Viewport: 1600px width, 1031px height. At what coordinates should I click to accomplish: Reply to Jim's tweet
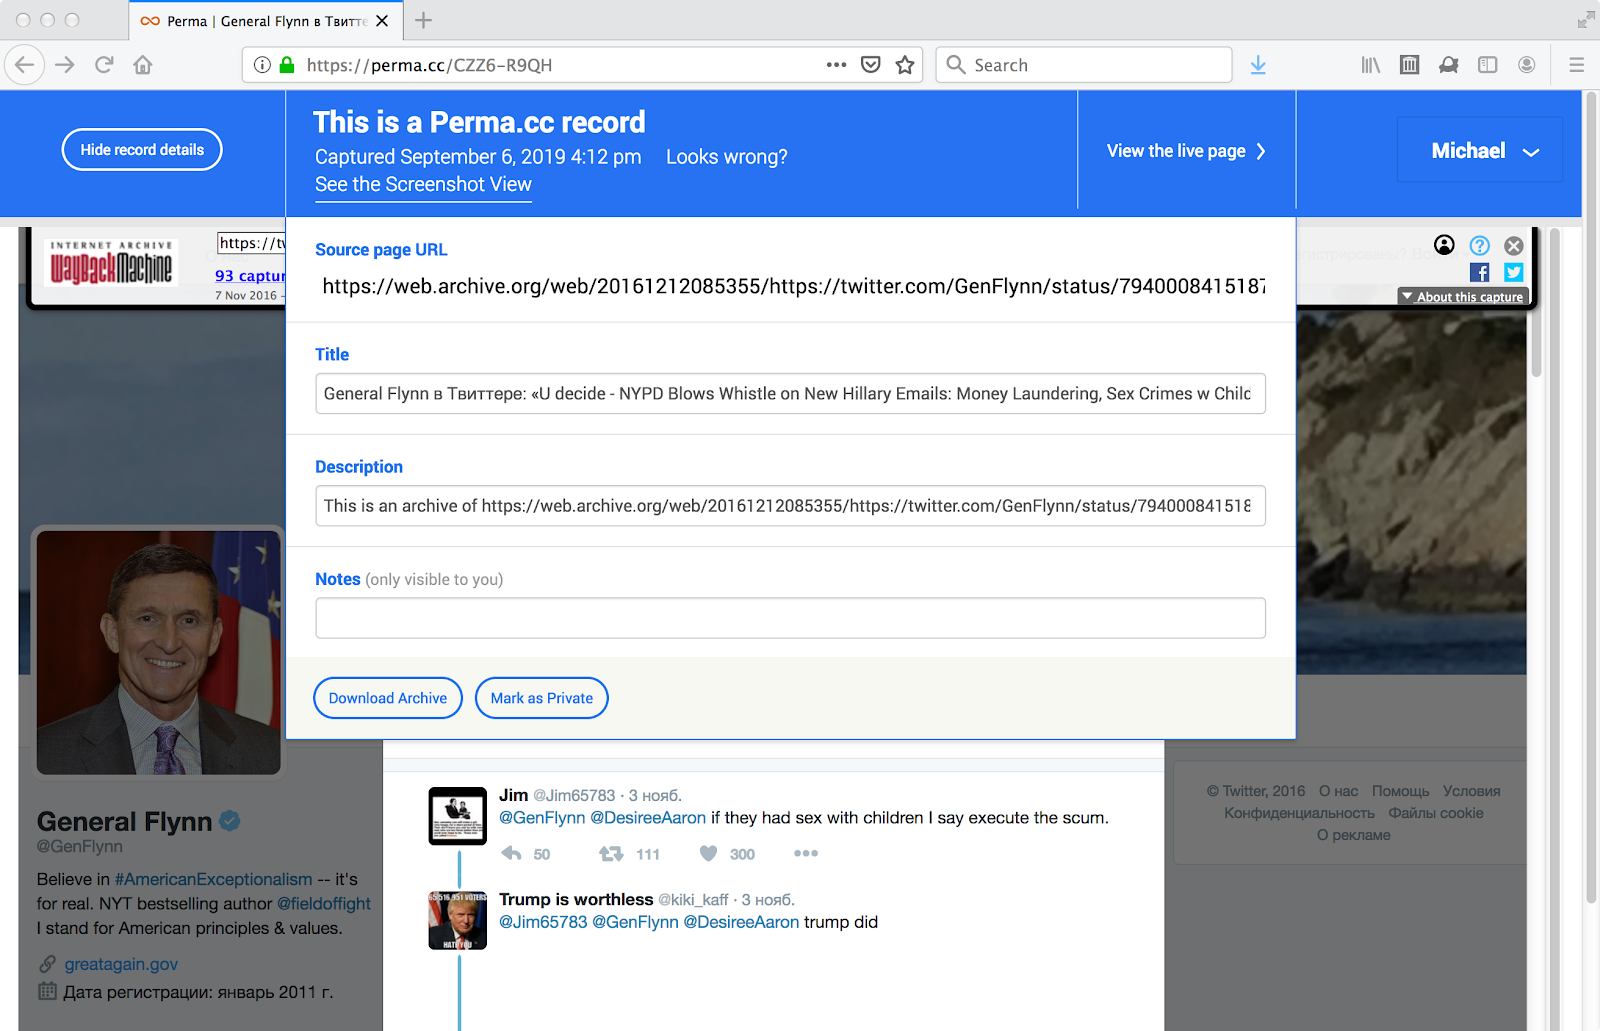click(x=512, y=854)
